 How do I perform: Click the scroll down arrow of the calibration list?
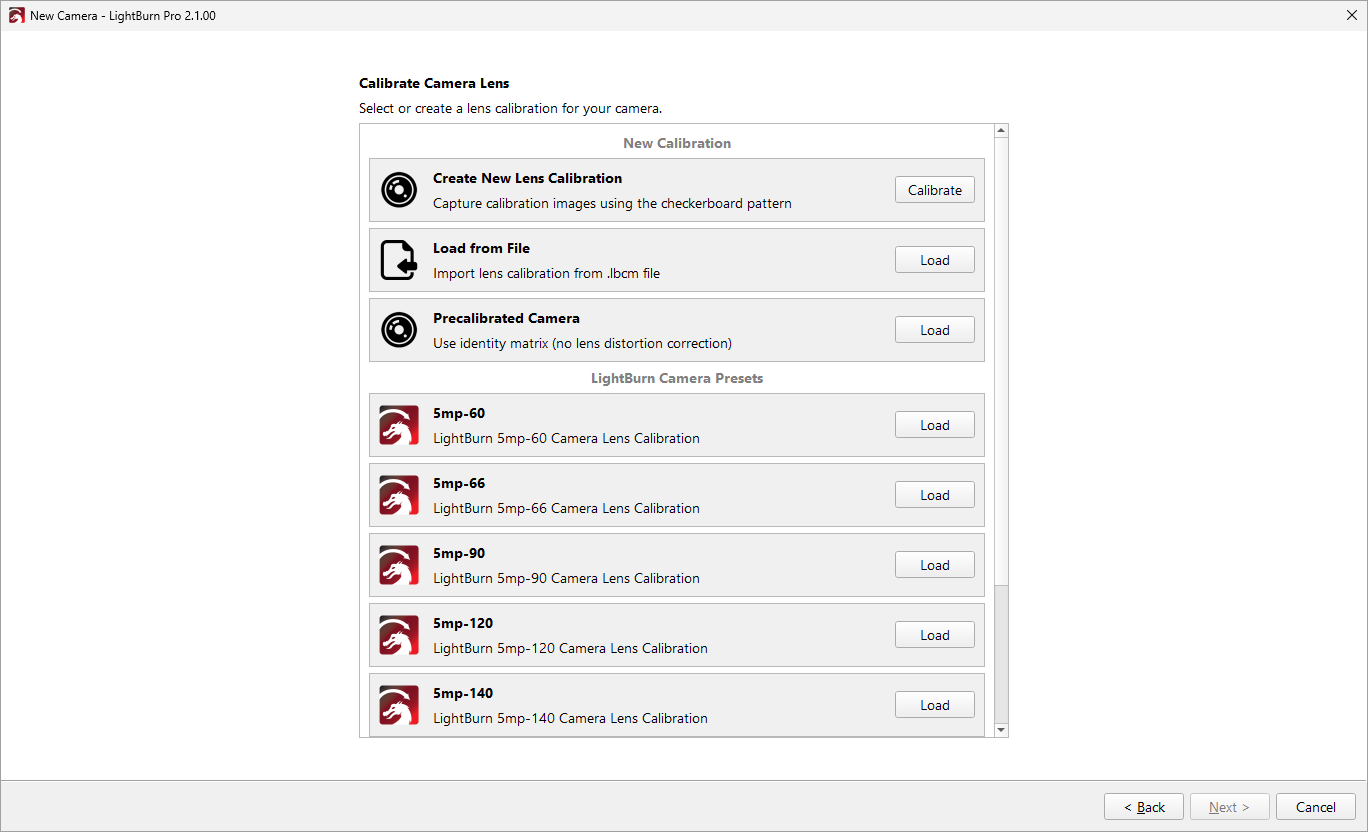[1001, 730]
